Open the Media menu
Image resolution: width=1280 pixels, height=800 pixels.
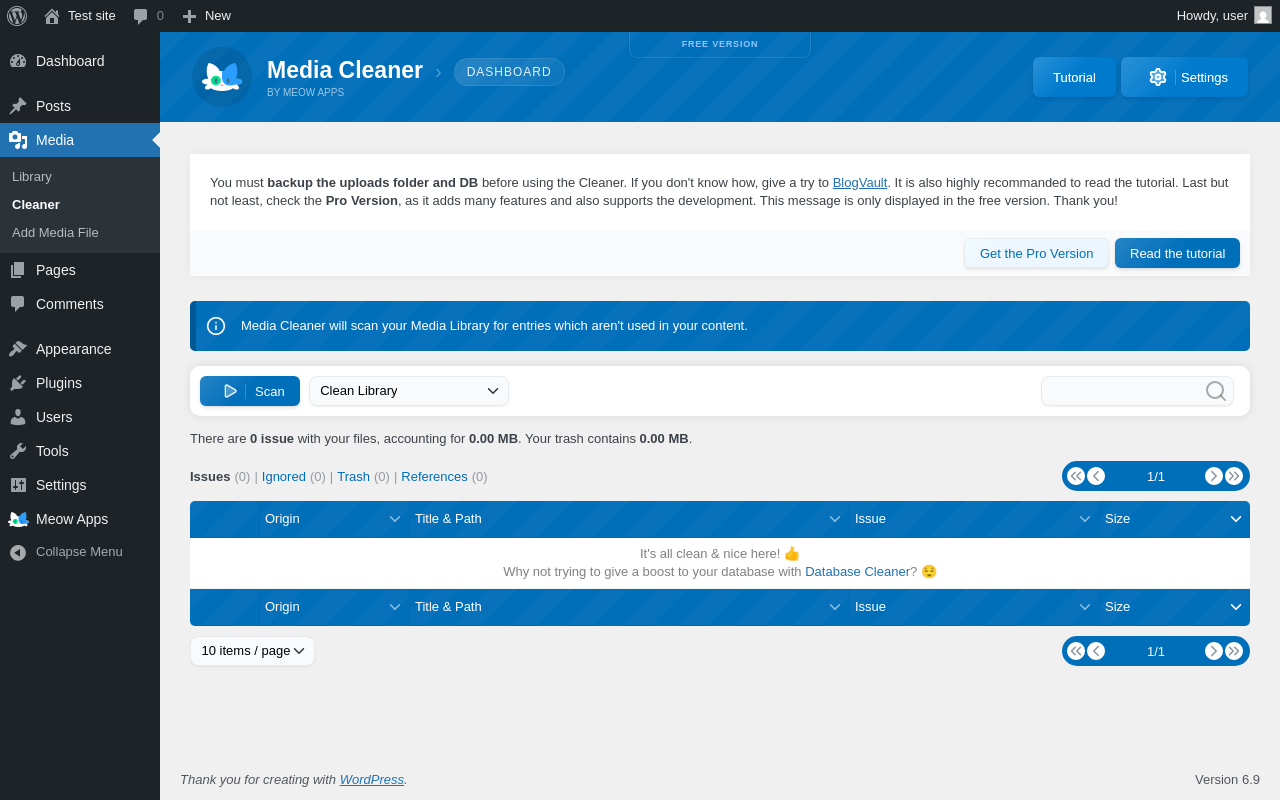point(80,140)
